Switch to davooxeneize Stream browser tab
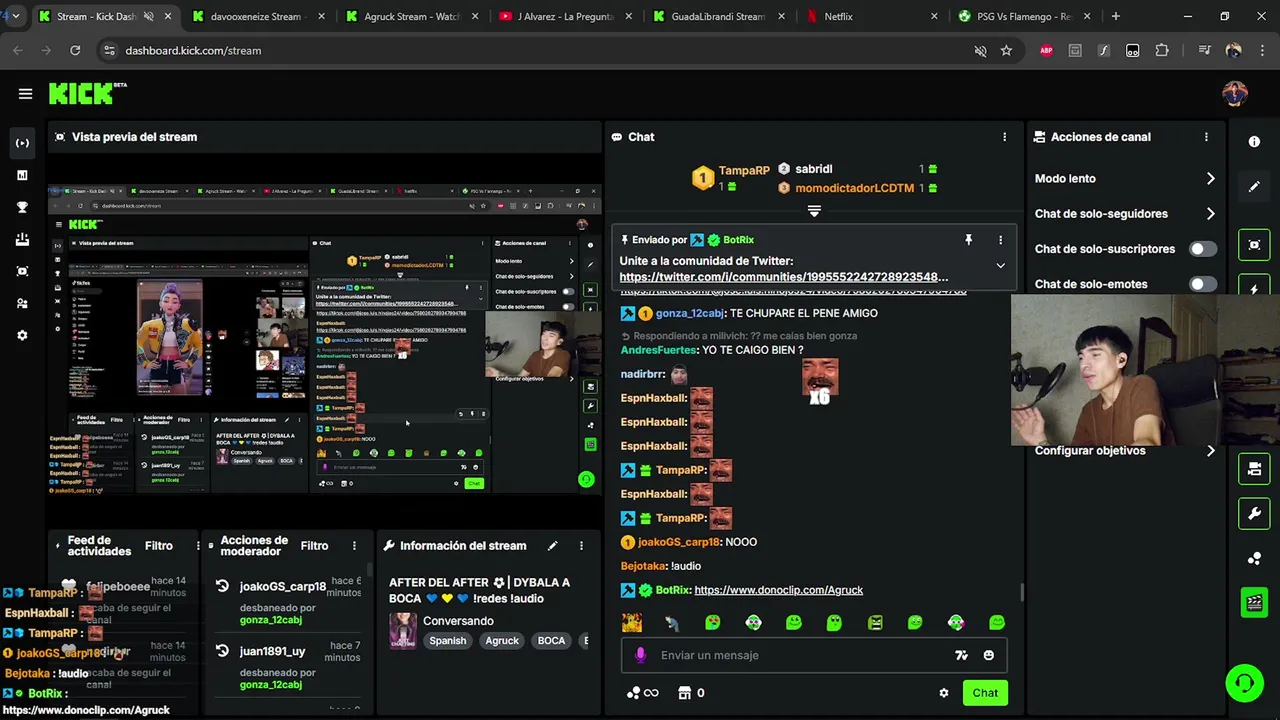 [256, 16]
